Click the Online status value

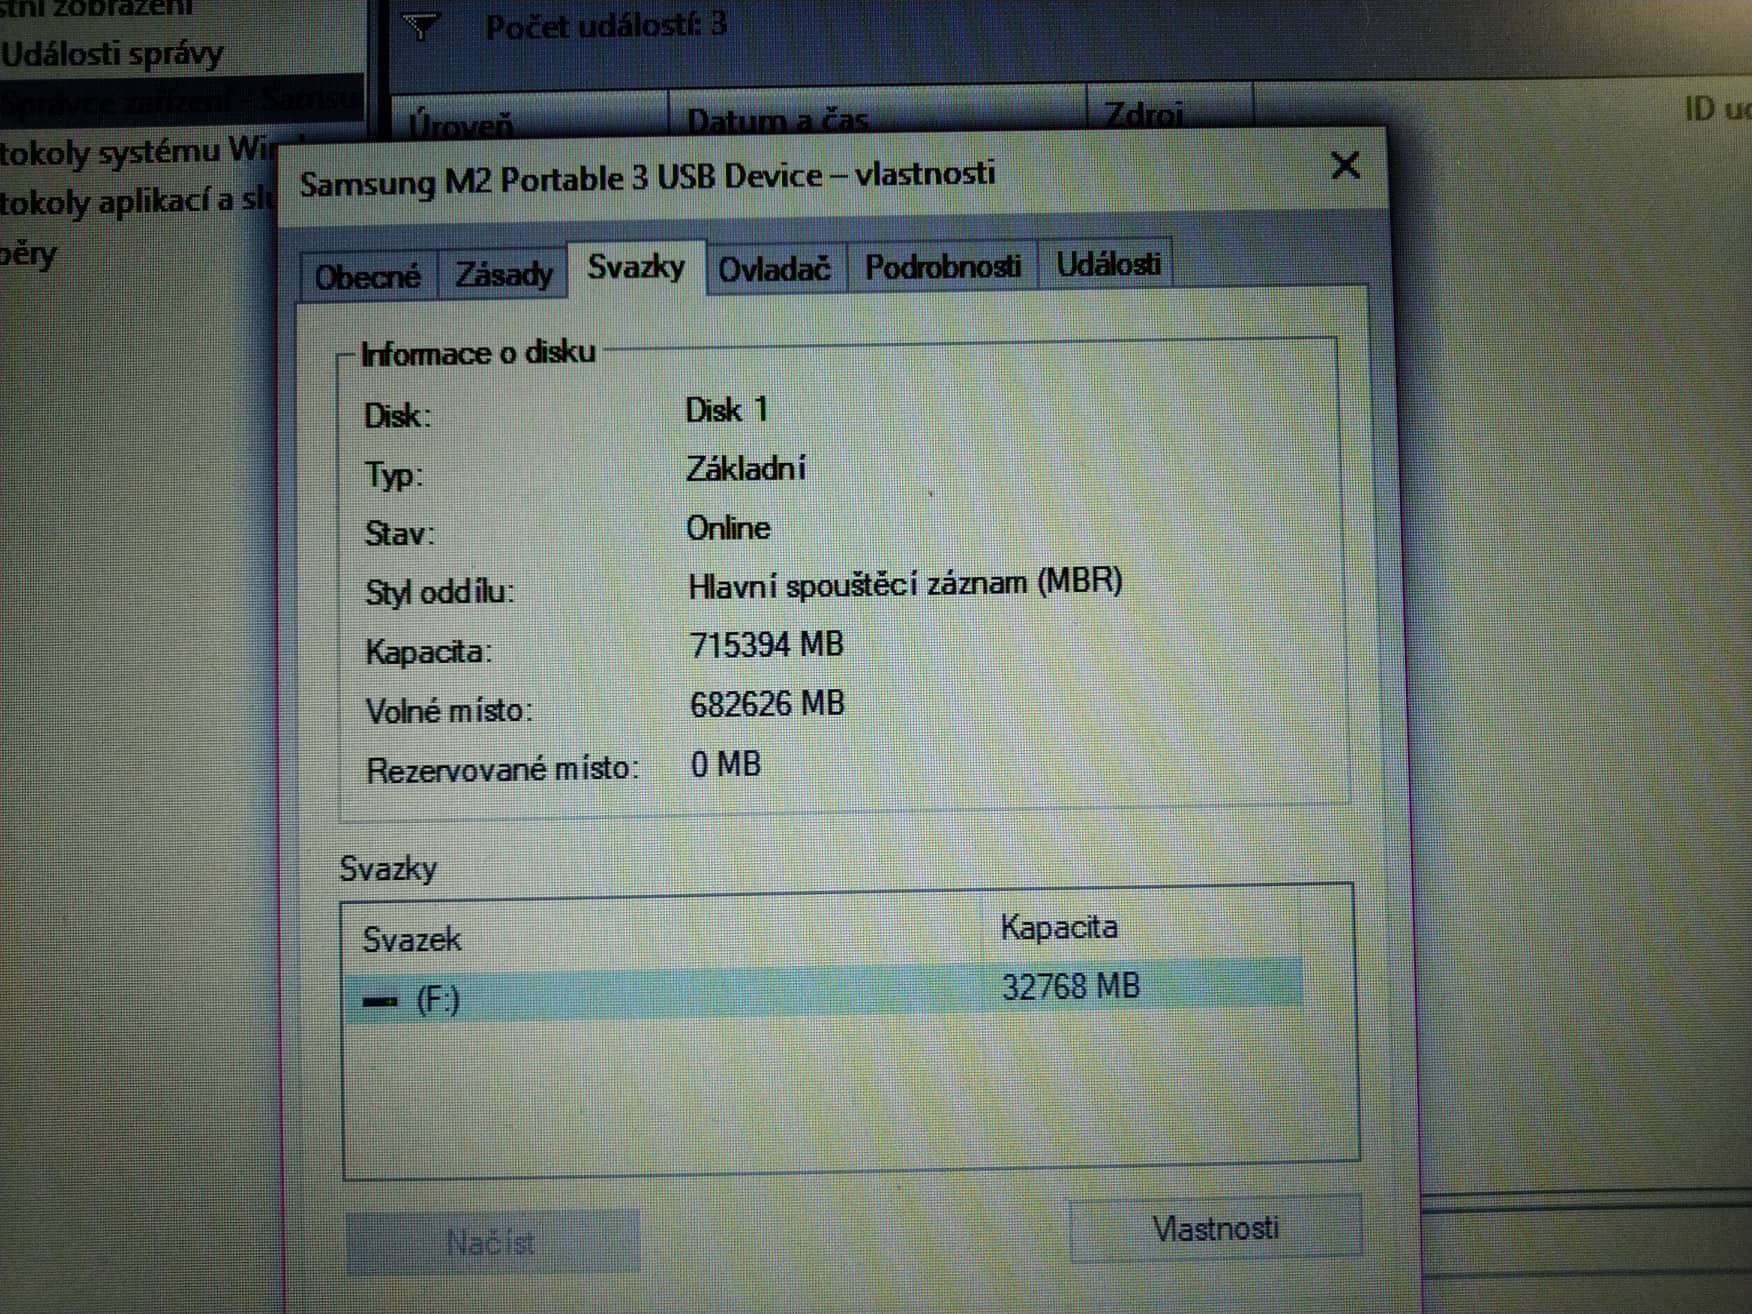728,527
